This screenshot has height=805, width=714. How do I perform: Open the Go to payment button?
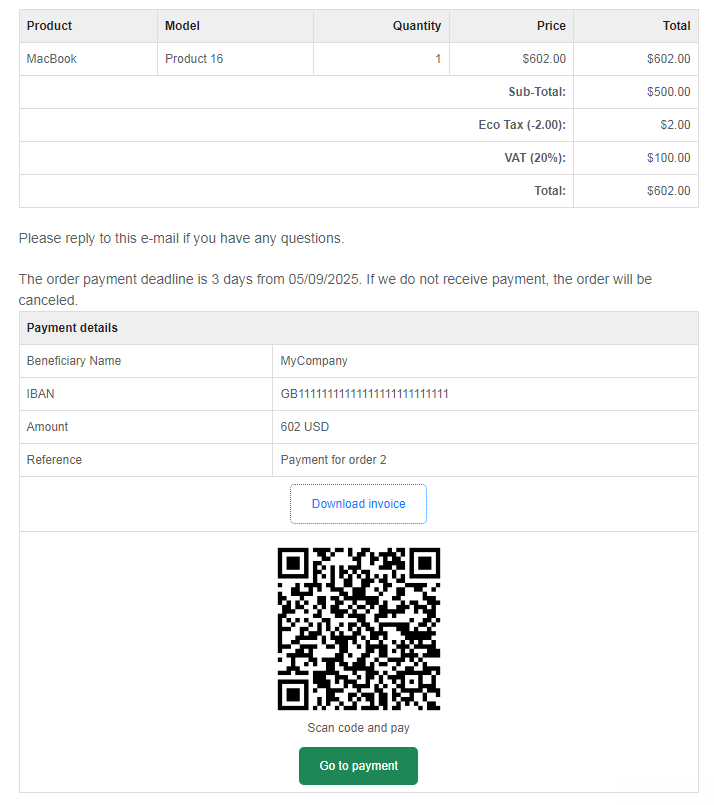click(x=358, y=765)
